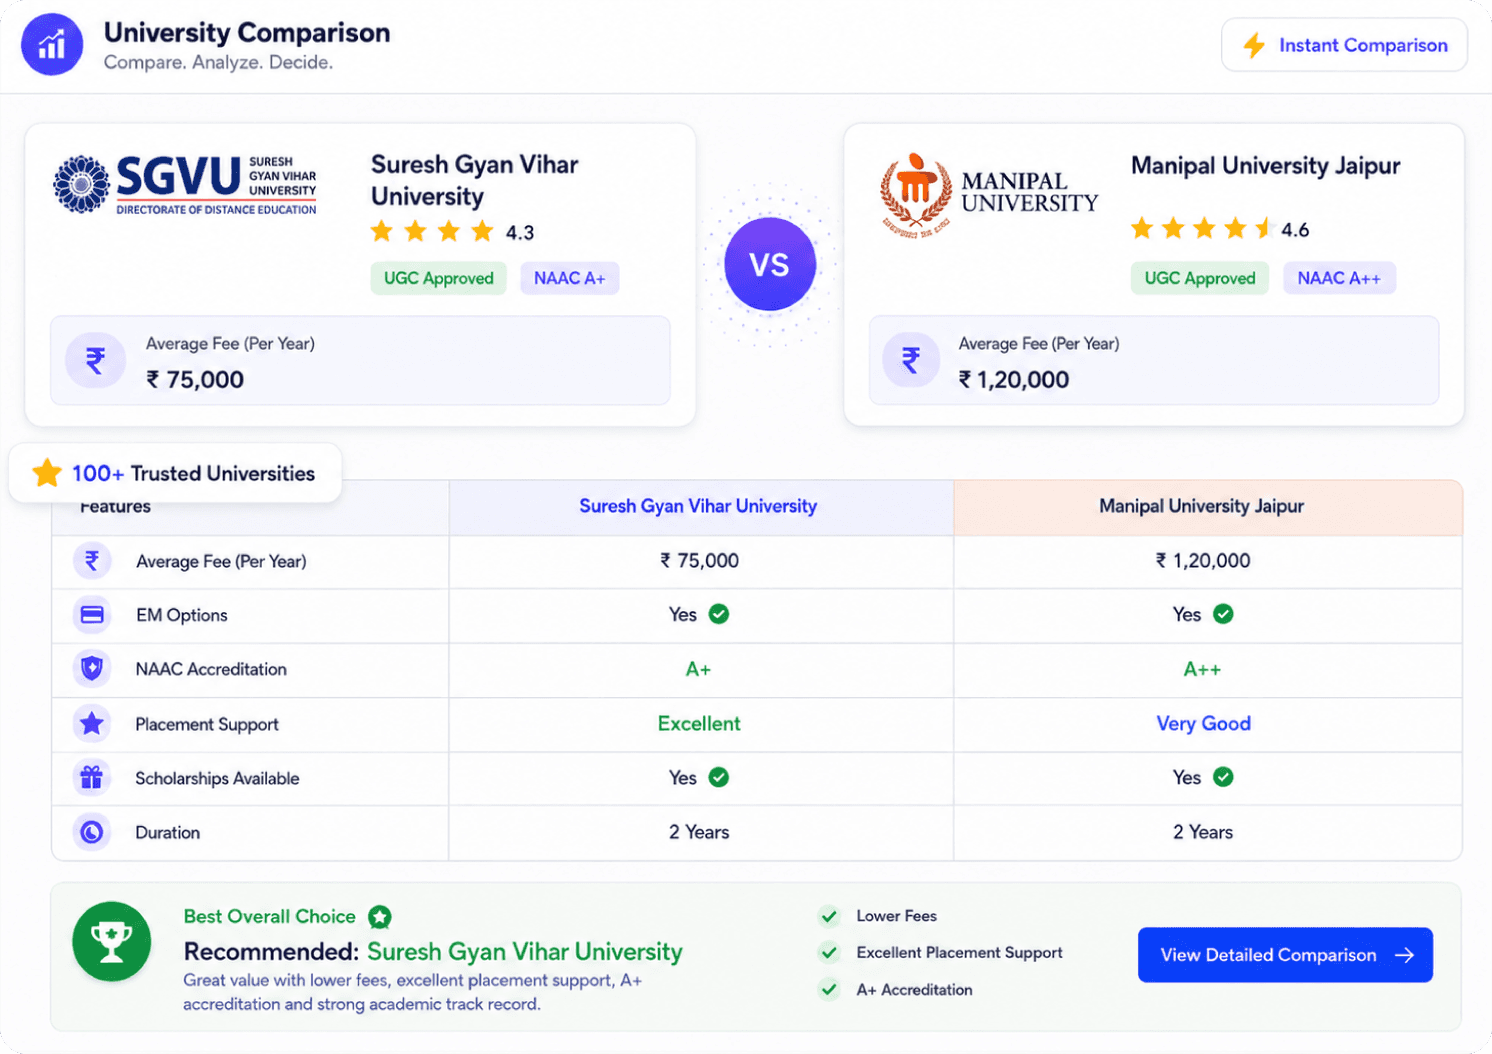The width and height of the screenshot is (1492, 1054).
Task: Click the Excellent placement cell
Action: [699, 724]
